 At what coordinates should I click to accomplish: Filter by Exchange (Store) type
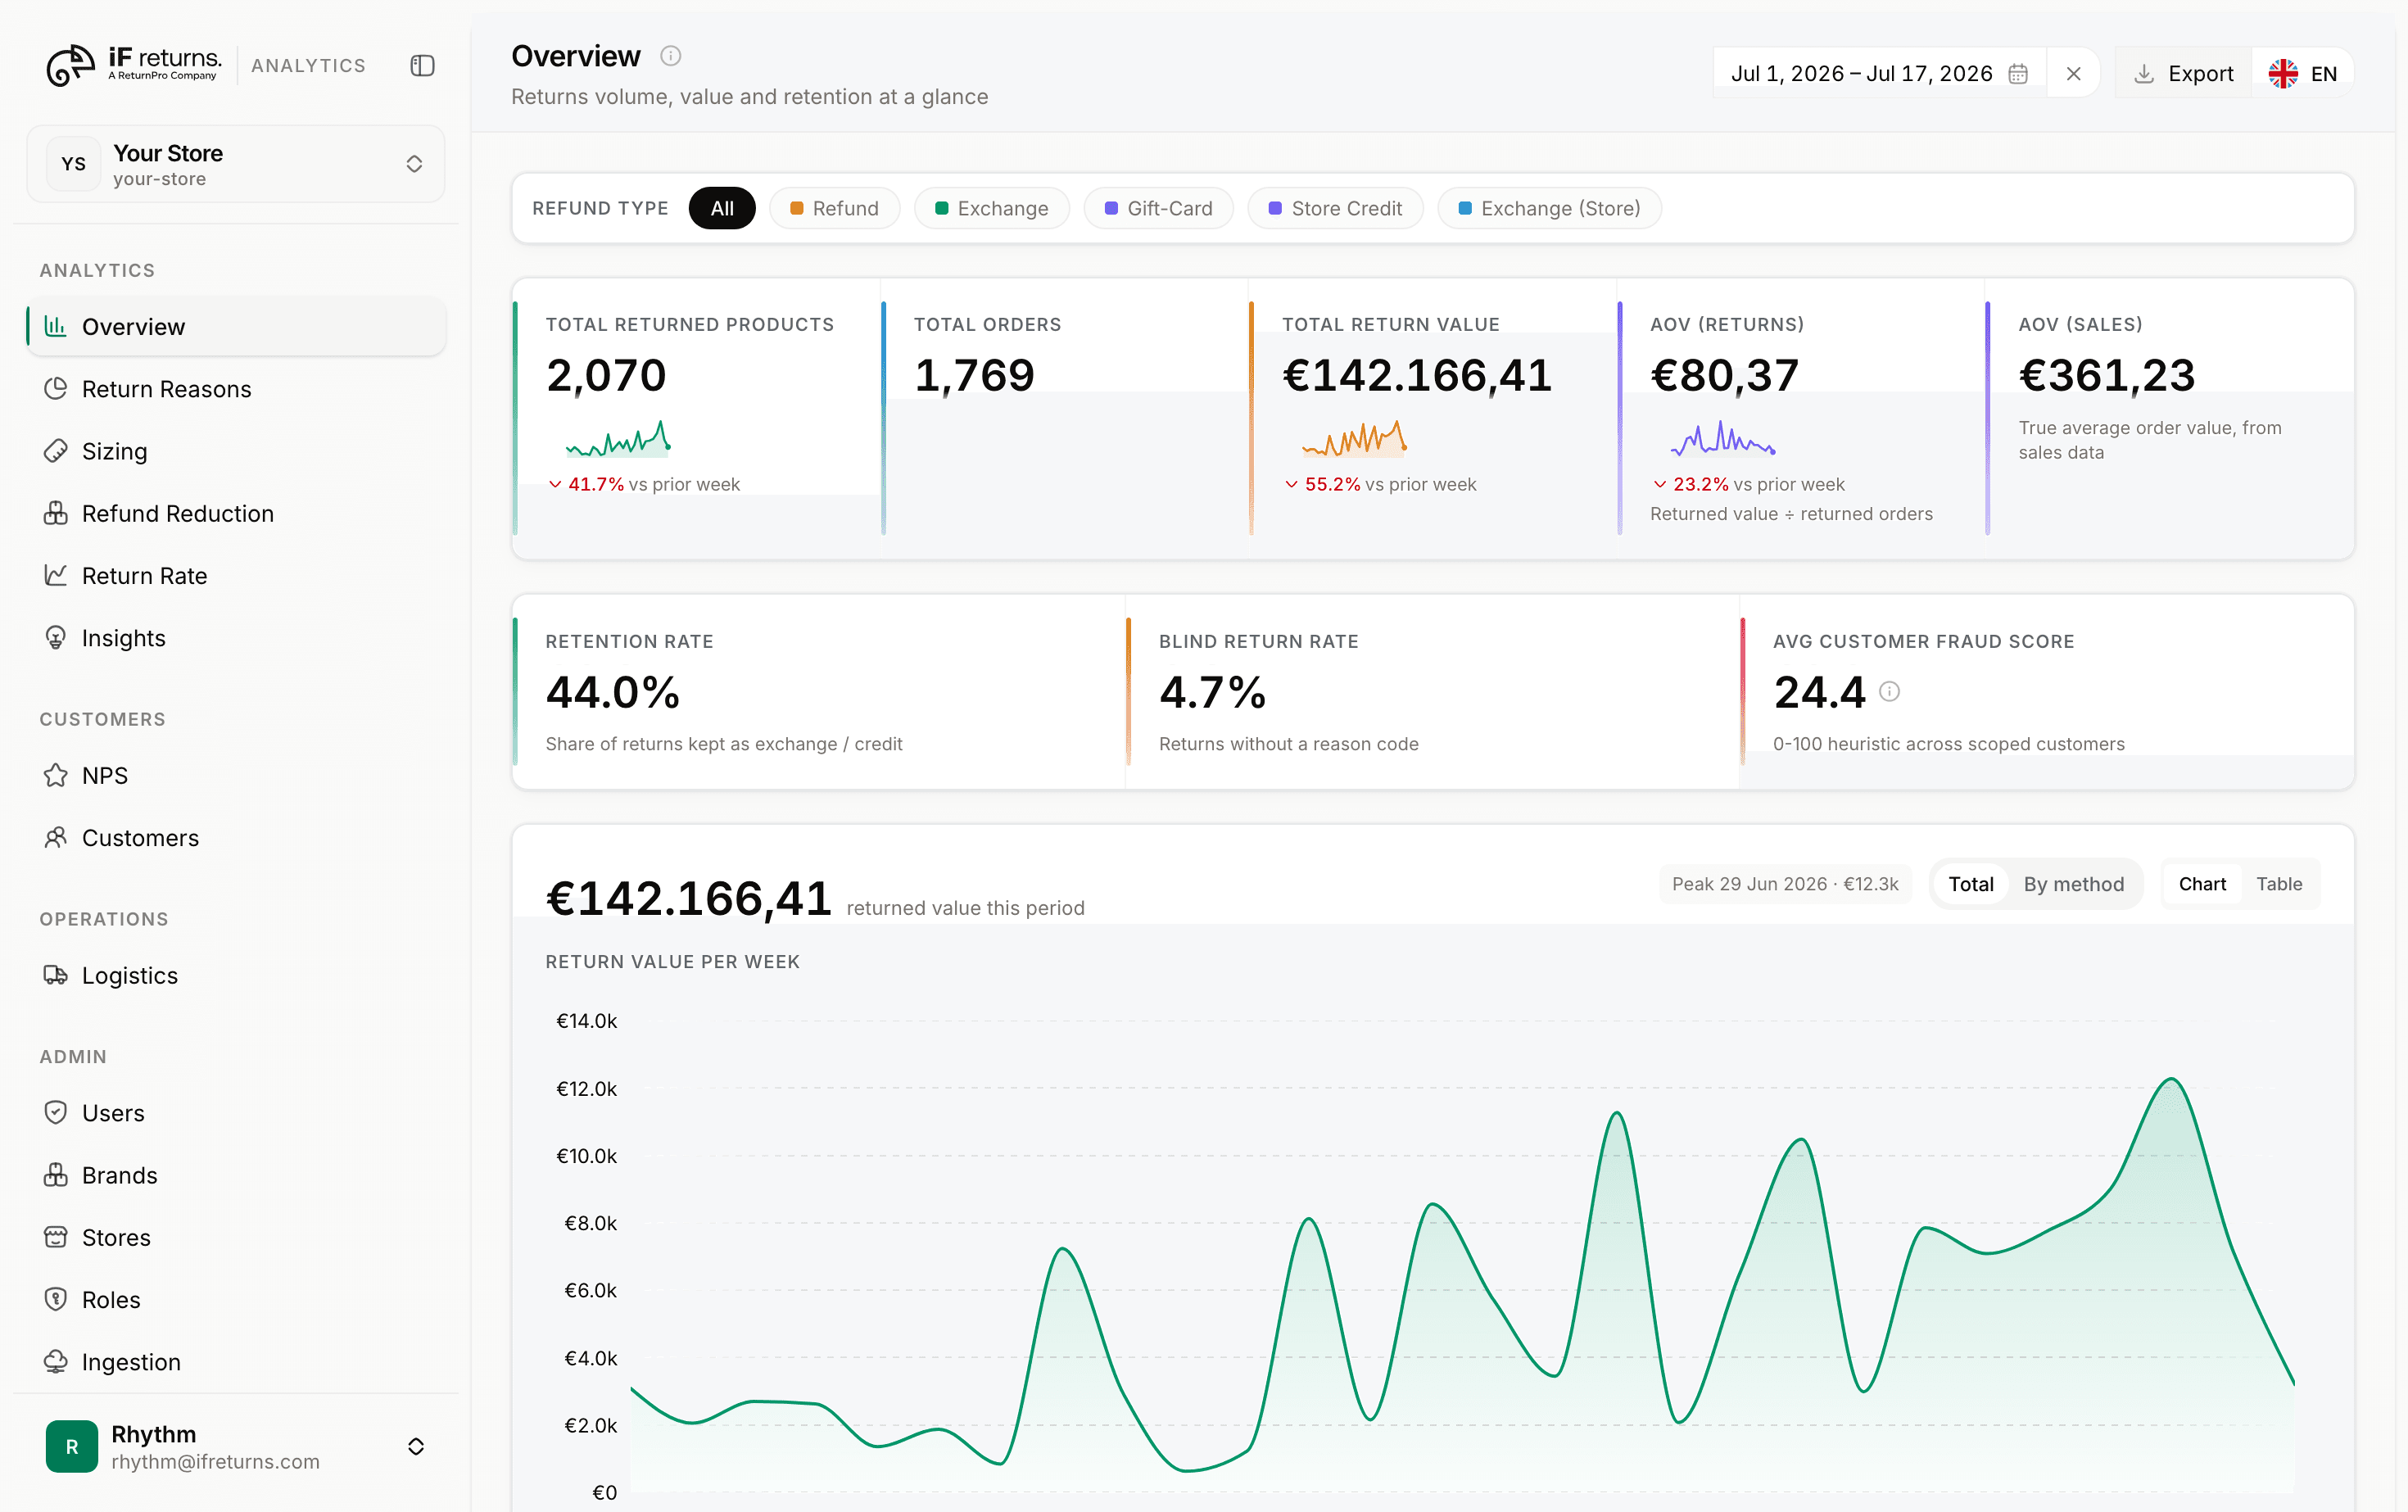(x=1549, y=208)
